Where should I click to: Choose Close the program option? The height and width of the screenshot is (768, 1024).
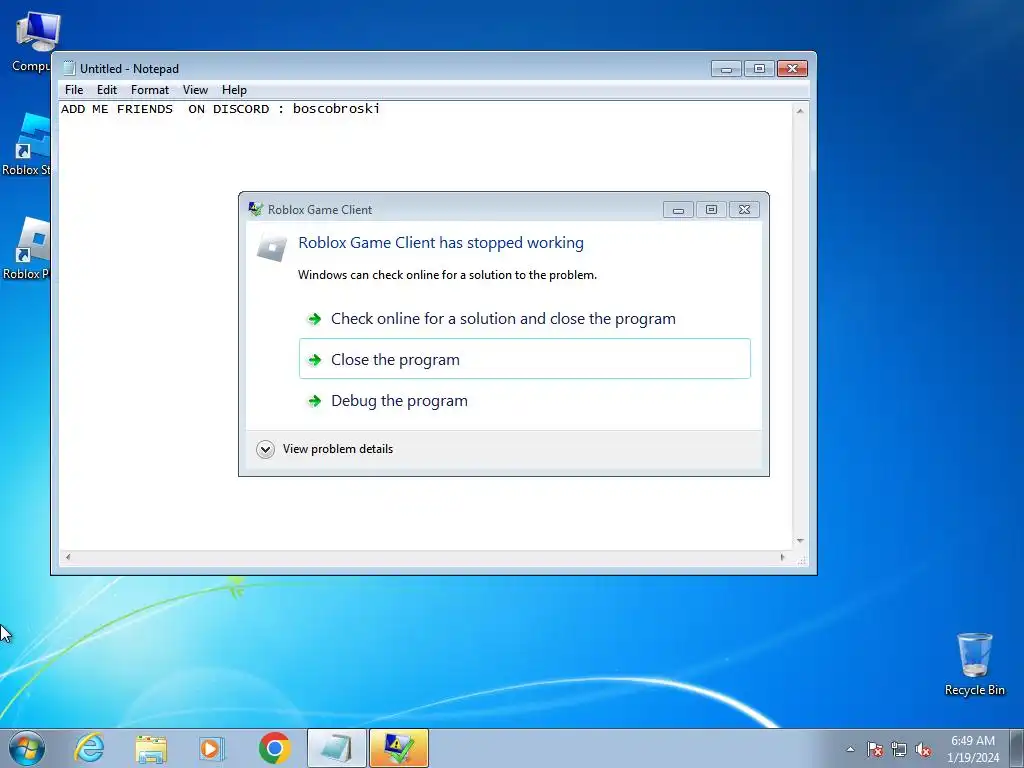click(x=524, y=359)
